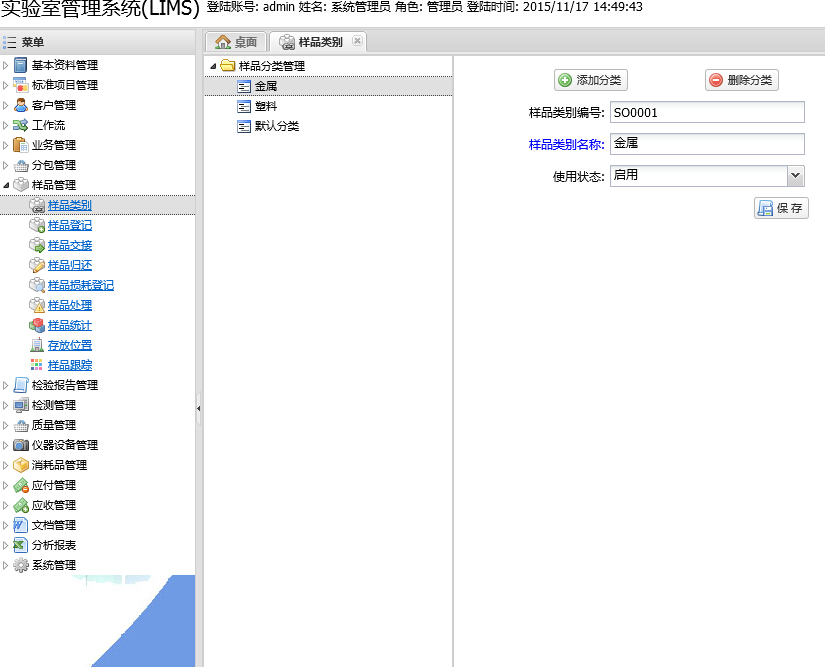The height and width of the screenshot is (667, 825).
Task: Click the 样品类别名称 input field
Action: point(707,144)
